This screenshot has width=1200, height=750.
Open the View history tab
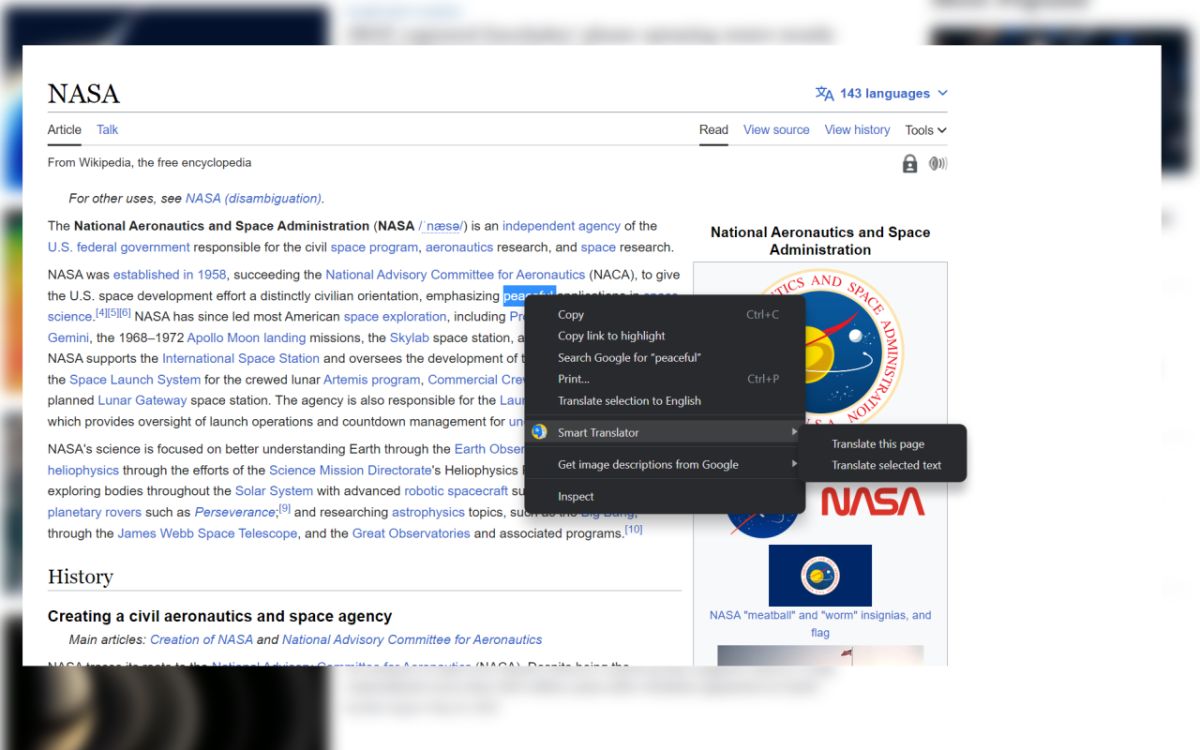[857, 130]
